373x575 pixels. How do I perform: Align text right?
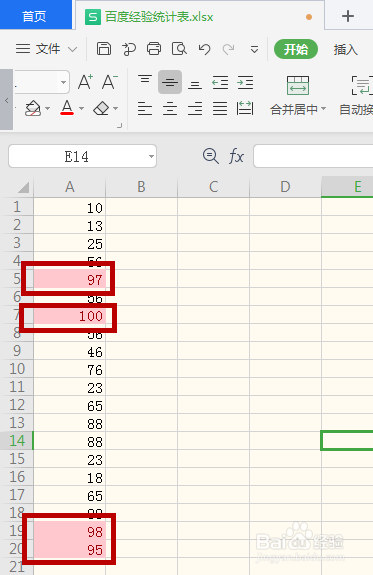point(195,109)
